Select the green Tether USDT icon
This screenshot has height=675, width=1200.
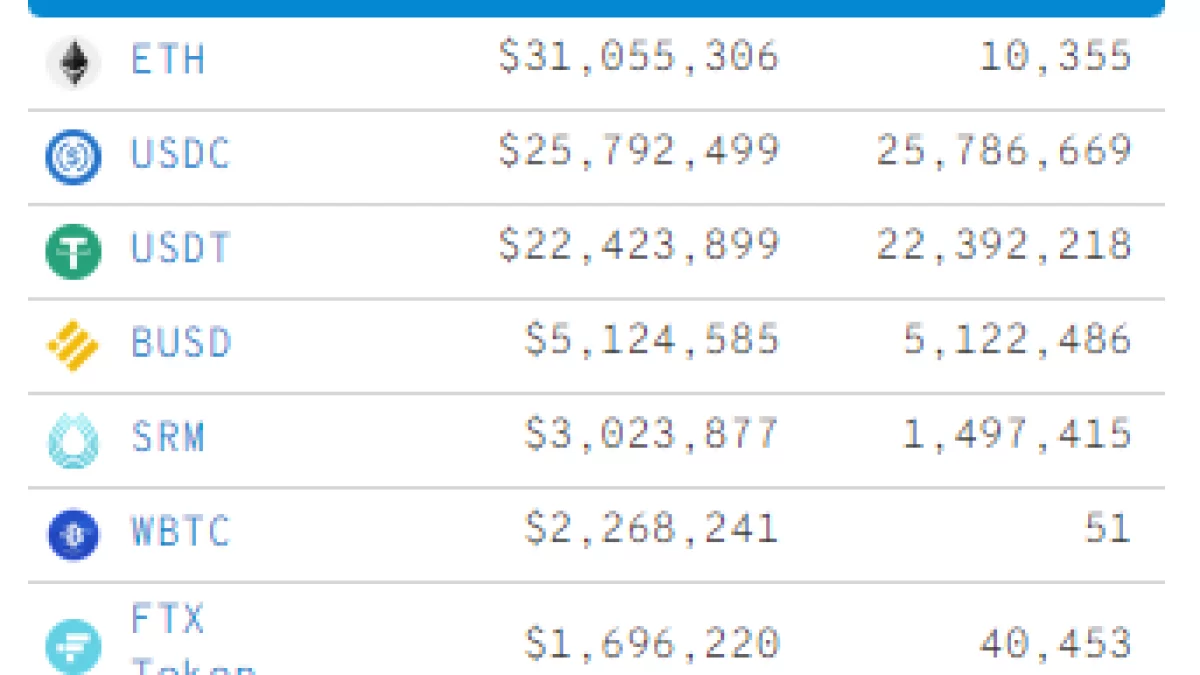point(73,251)
